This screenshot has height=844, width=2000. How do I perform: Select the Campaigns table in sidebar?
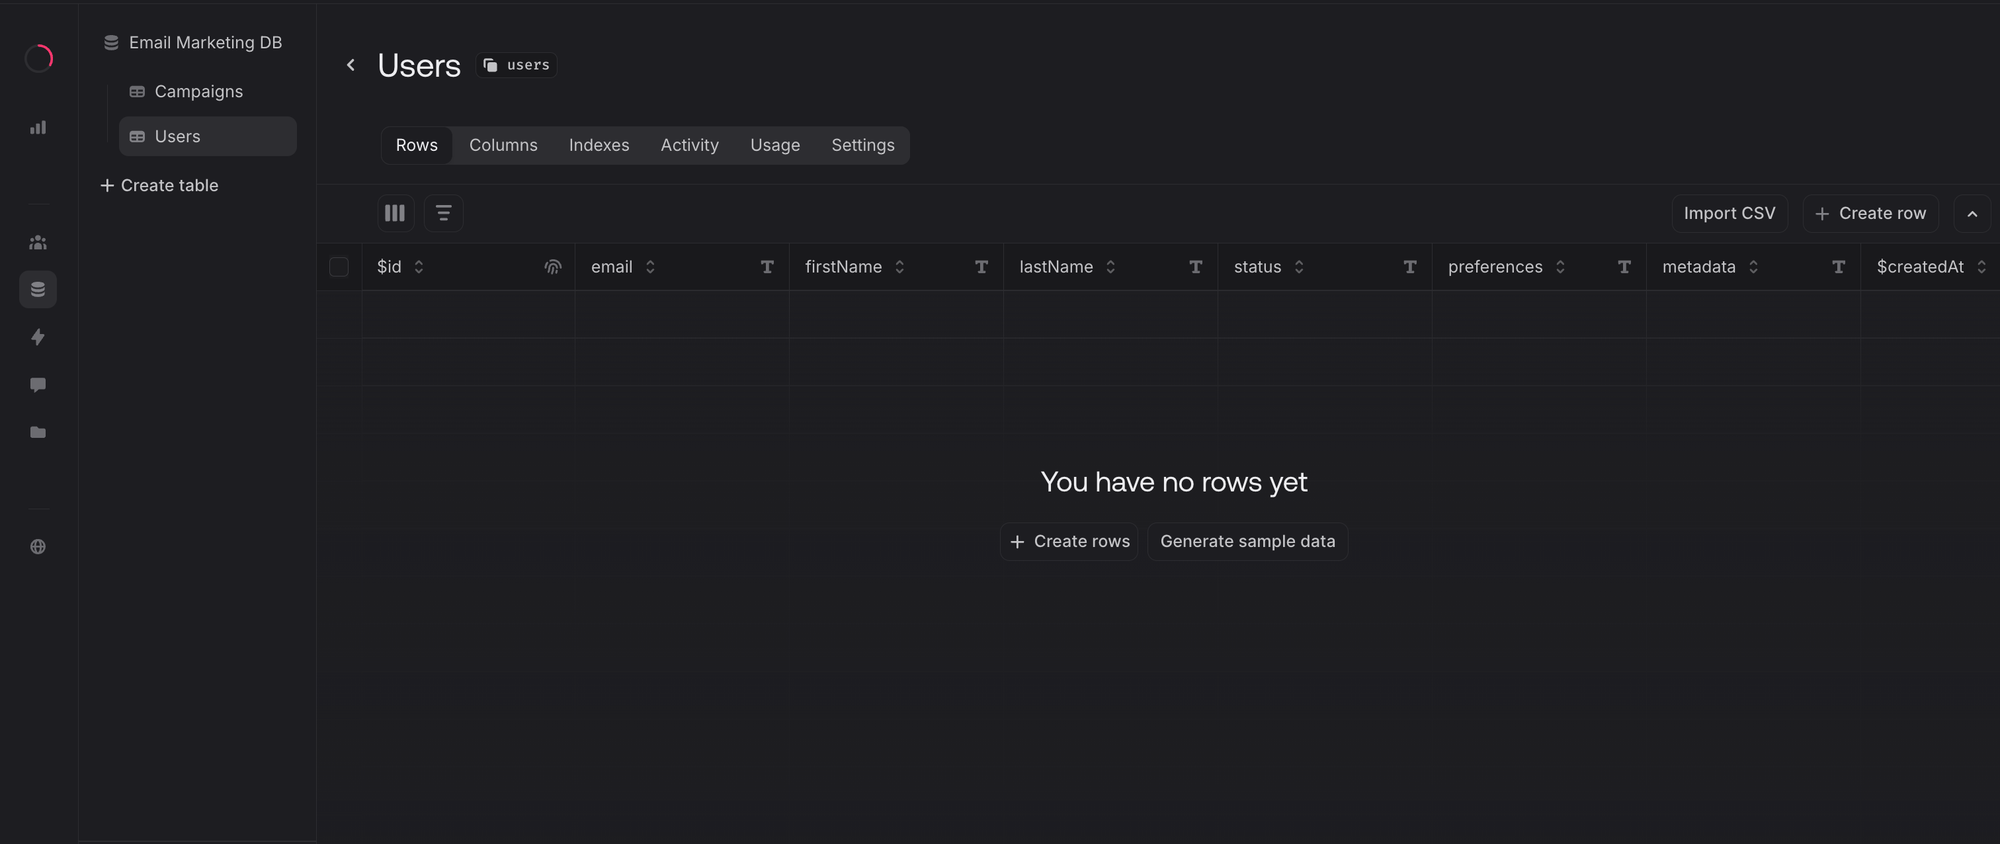point(198,92)
